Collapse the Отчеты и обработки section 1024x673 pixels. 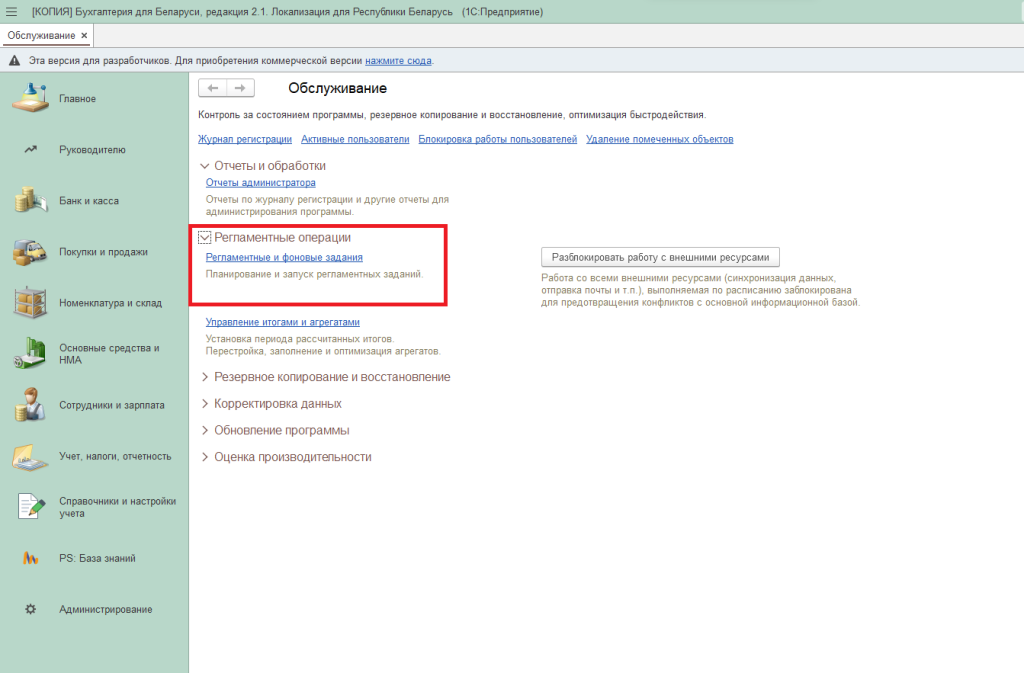[x=205, y=166]
